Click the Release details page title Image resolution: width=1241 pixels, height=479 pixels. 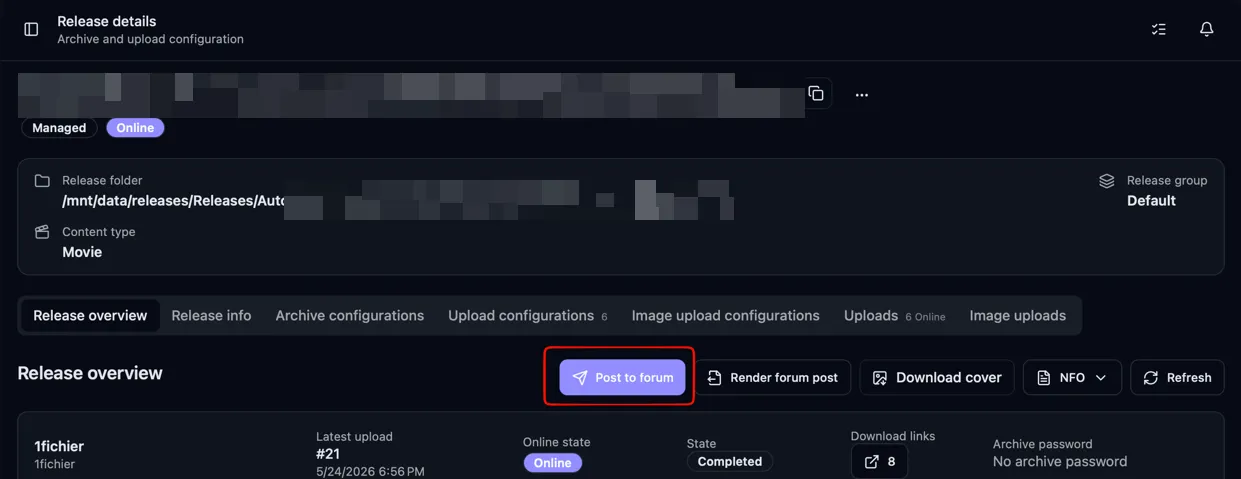(107, 21)
